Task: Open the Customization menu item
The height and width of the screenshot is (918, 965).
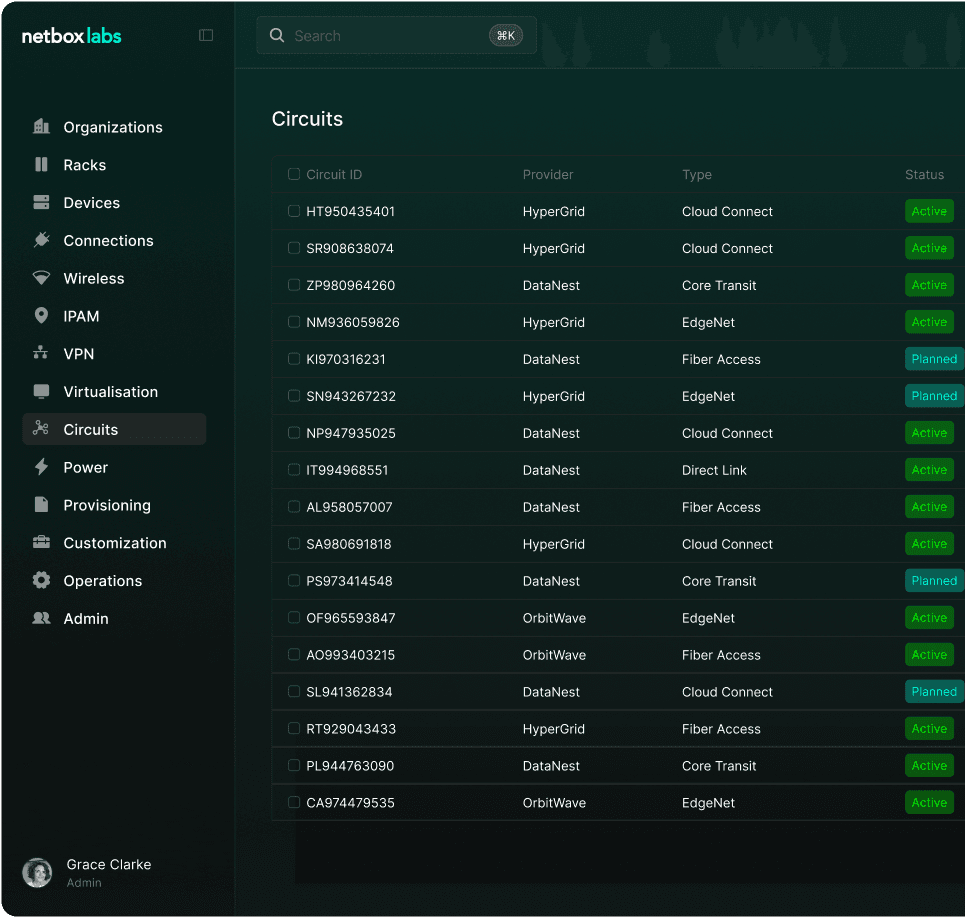Action: pos(115,543)
